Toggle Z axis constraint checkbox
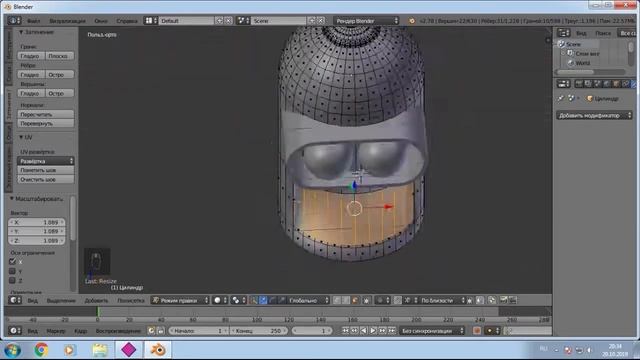The width and height of the screenshot is (640, 360). pyautogui.click(x=12, y=280)
